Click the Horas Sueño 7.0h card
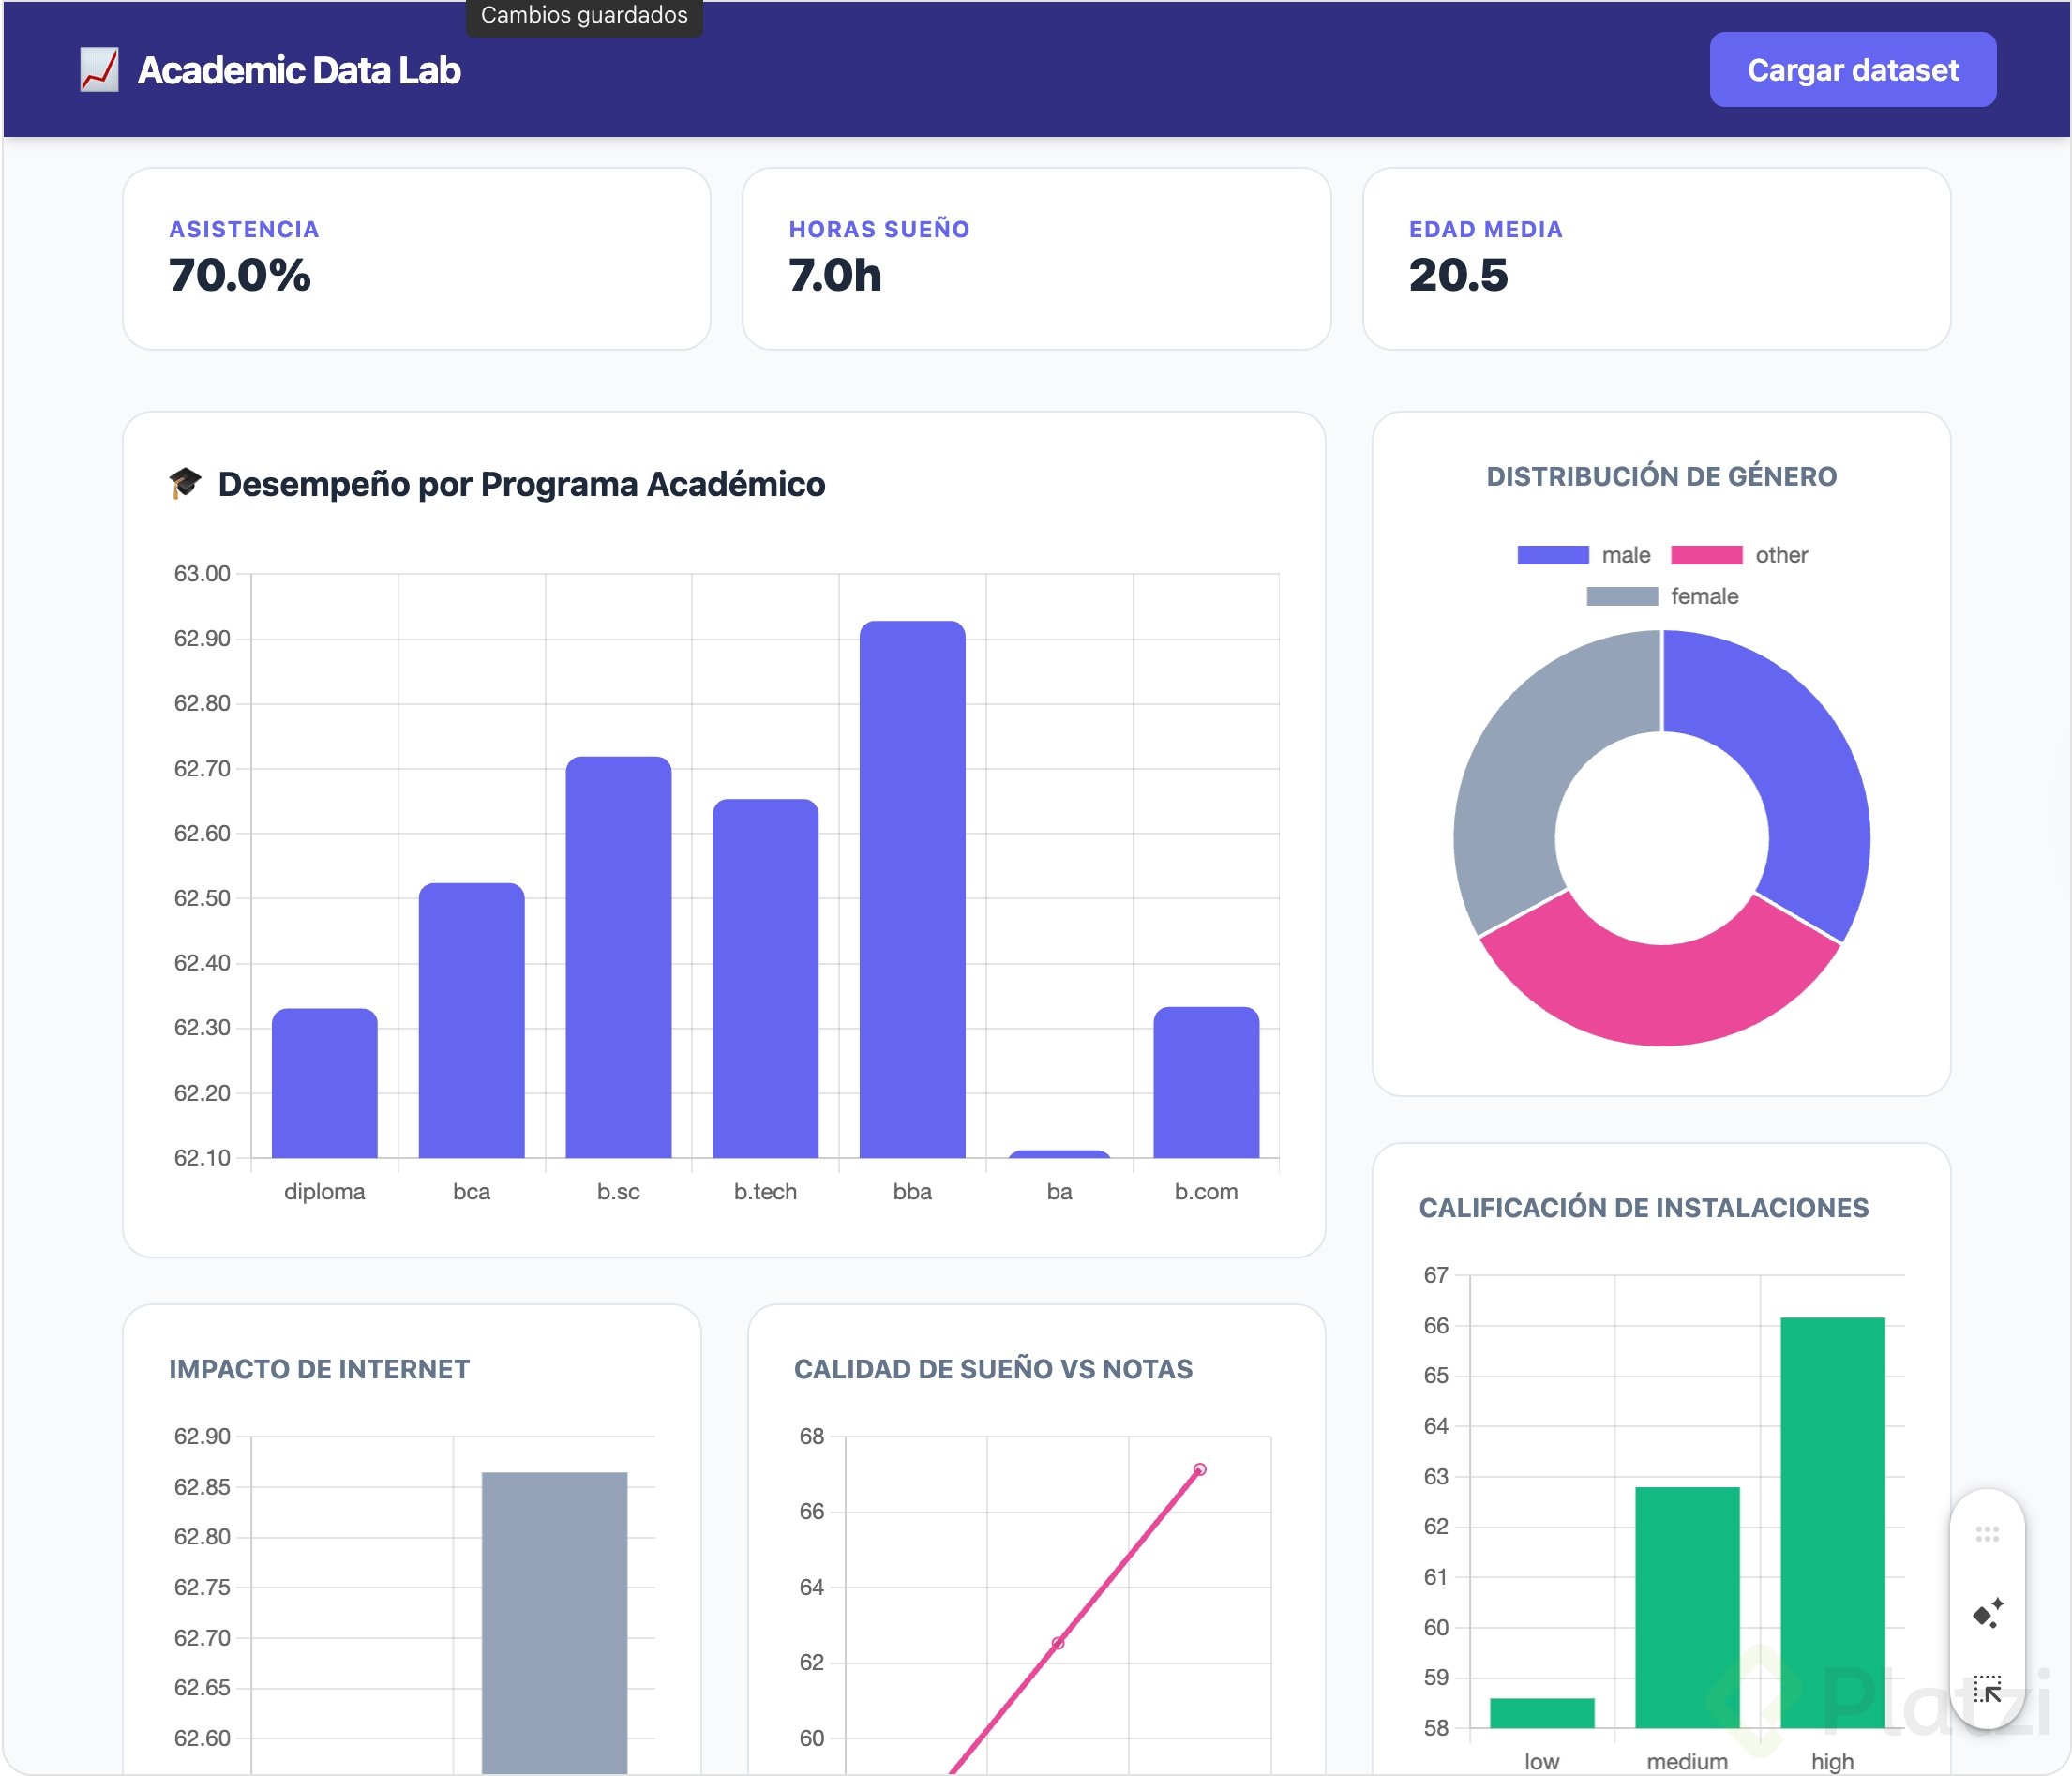The height and width of the screenshot is (1776, 2072). [x=1036, y=259]
